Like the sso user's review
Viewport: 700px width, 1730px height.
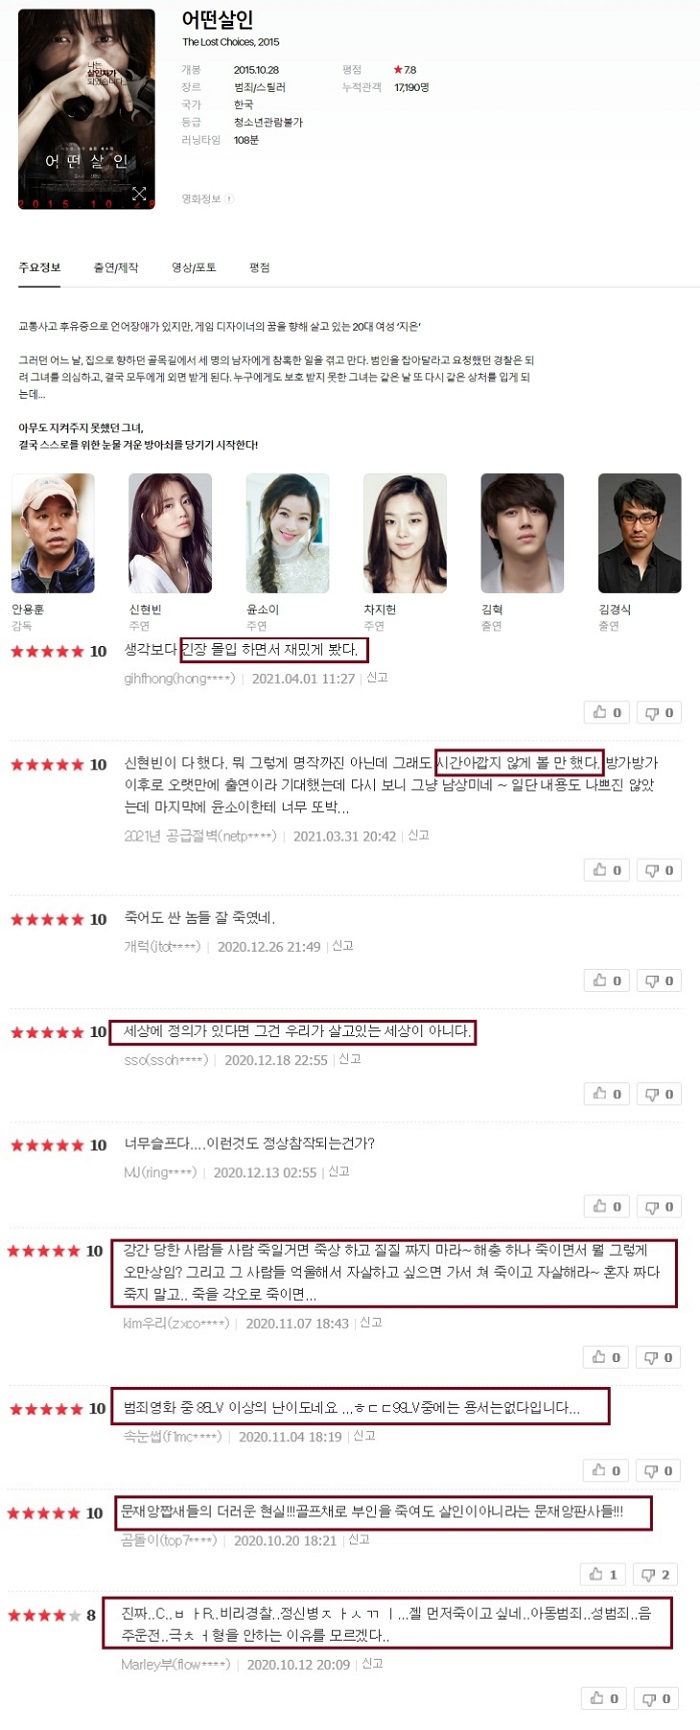click(x=607, y=1094)
